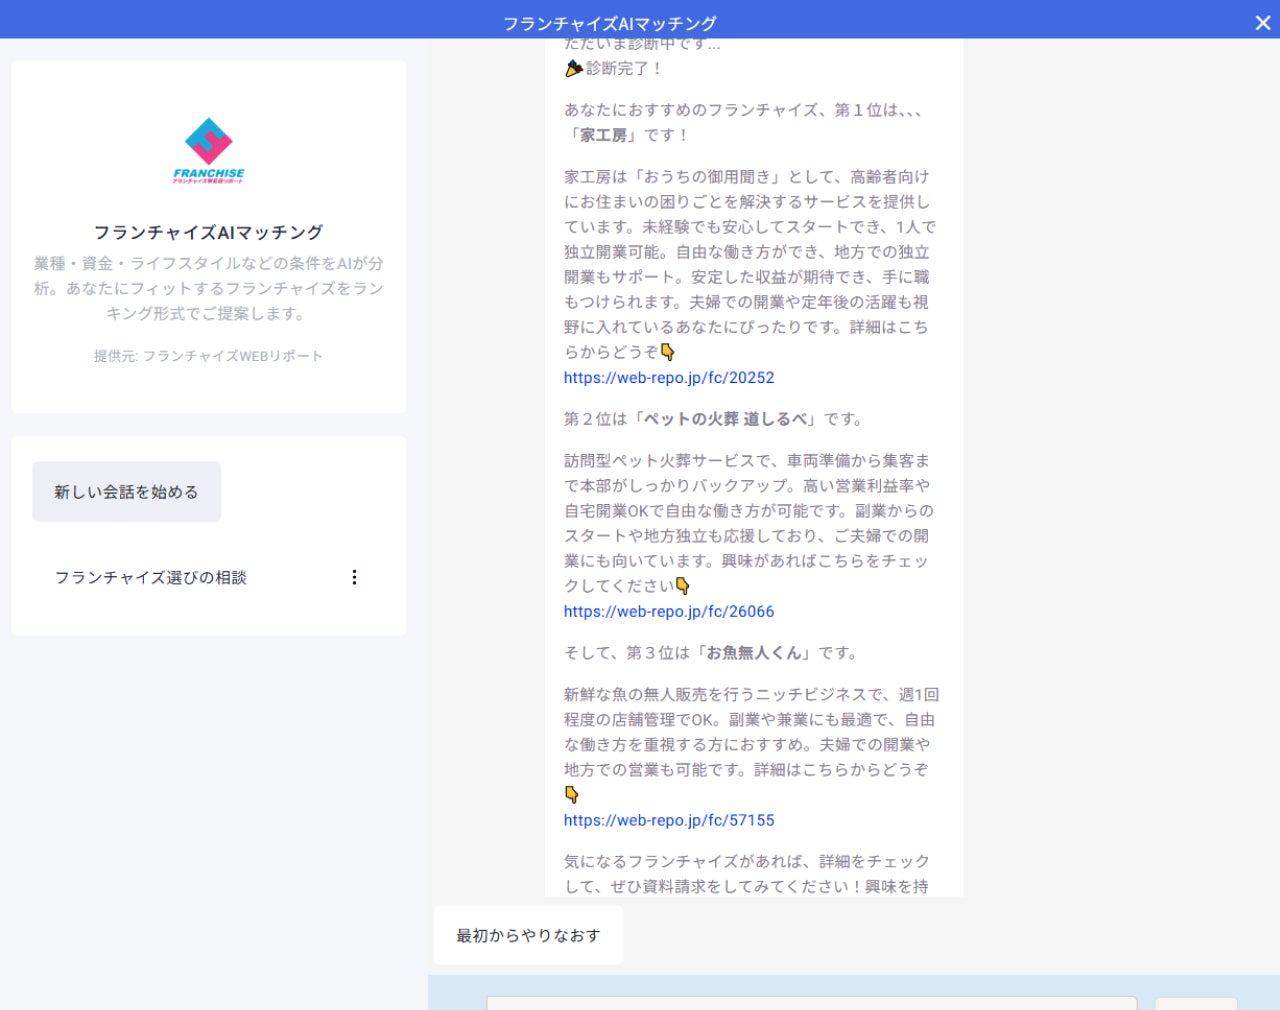Image resolution: width=1280 pixels, height=1010 pixels.
Task: Open the options menu for フランチャイズ選びの相談
Action: [x=354, y=577]
